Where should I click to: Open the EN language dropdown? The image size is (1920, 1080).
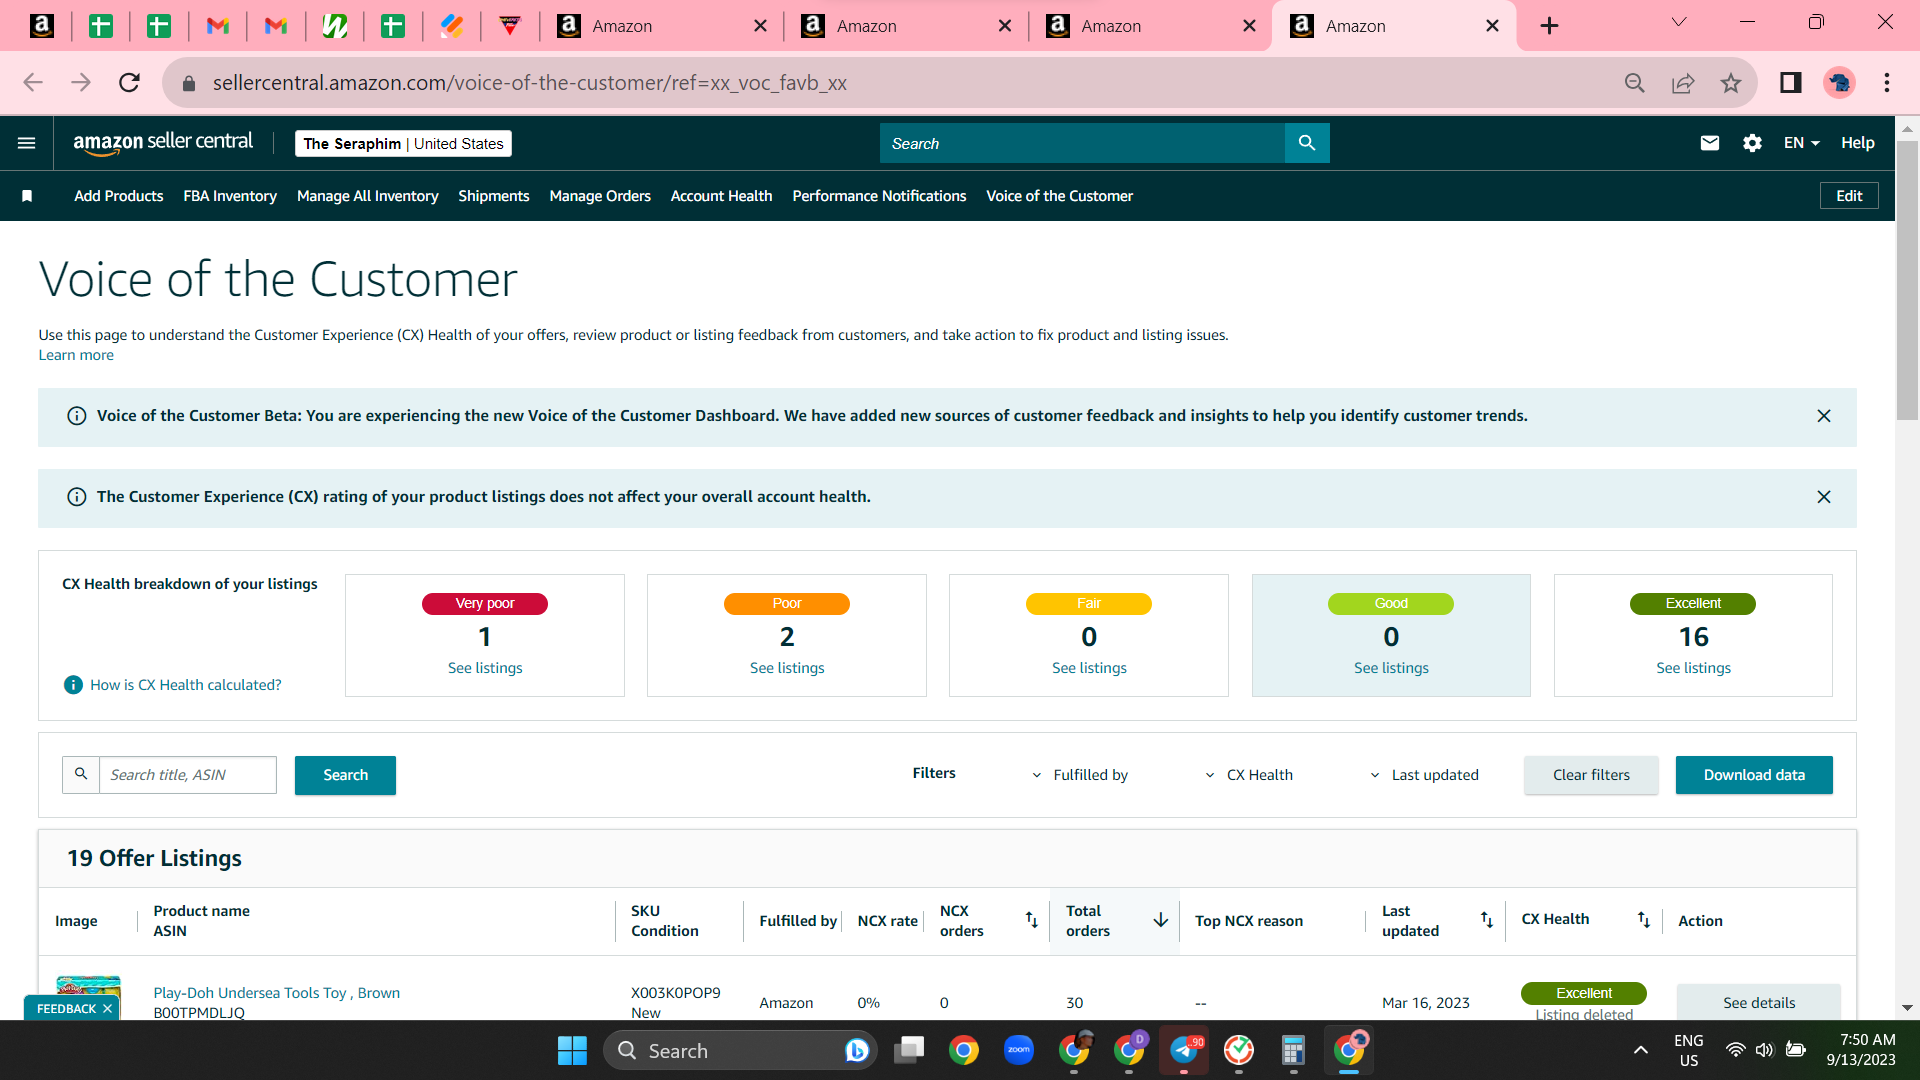point(1801,143)
